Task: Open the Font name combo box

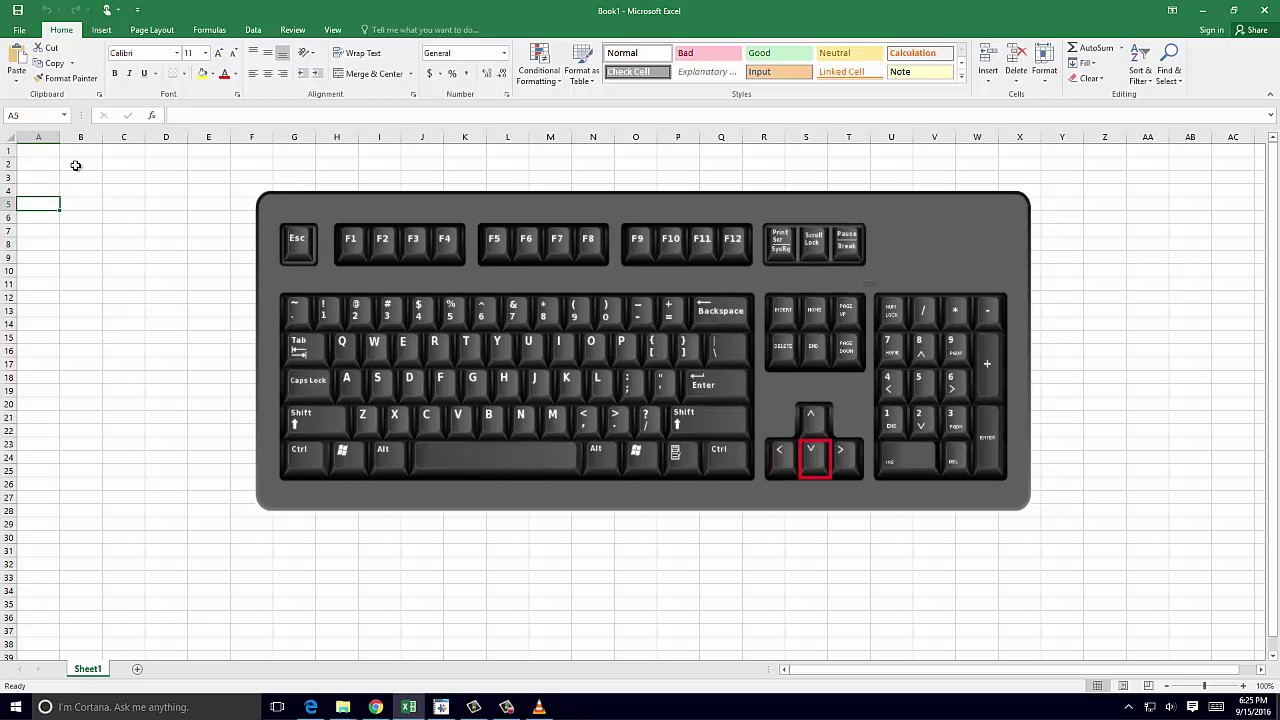Action: coord(144,53)
